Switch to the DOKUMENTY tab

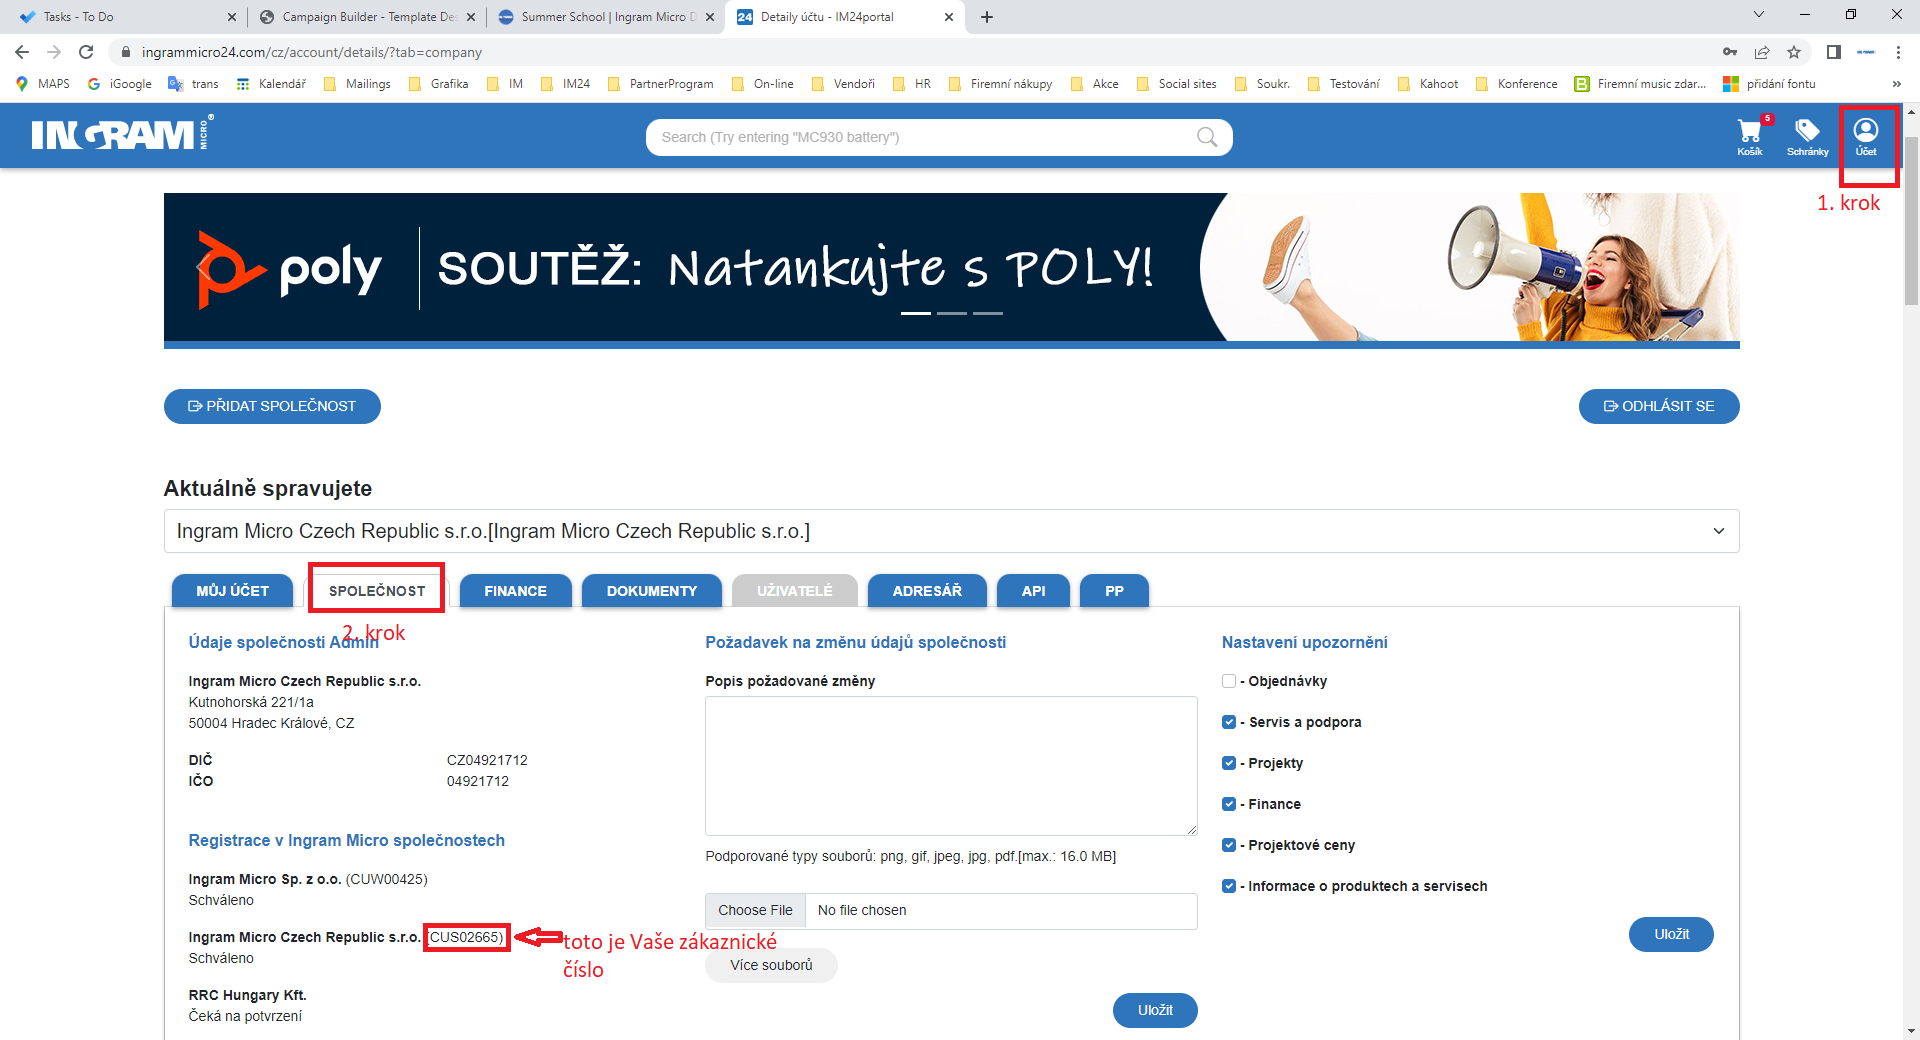click(x=652, y=591)
